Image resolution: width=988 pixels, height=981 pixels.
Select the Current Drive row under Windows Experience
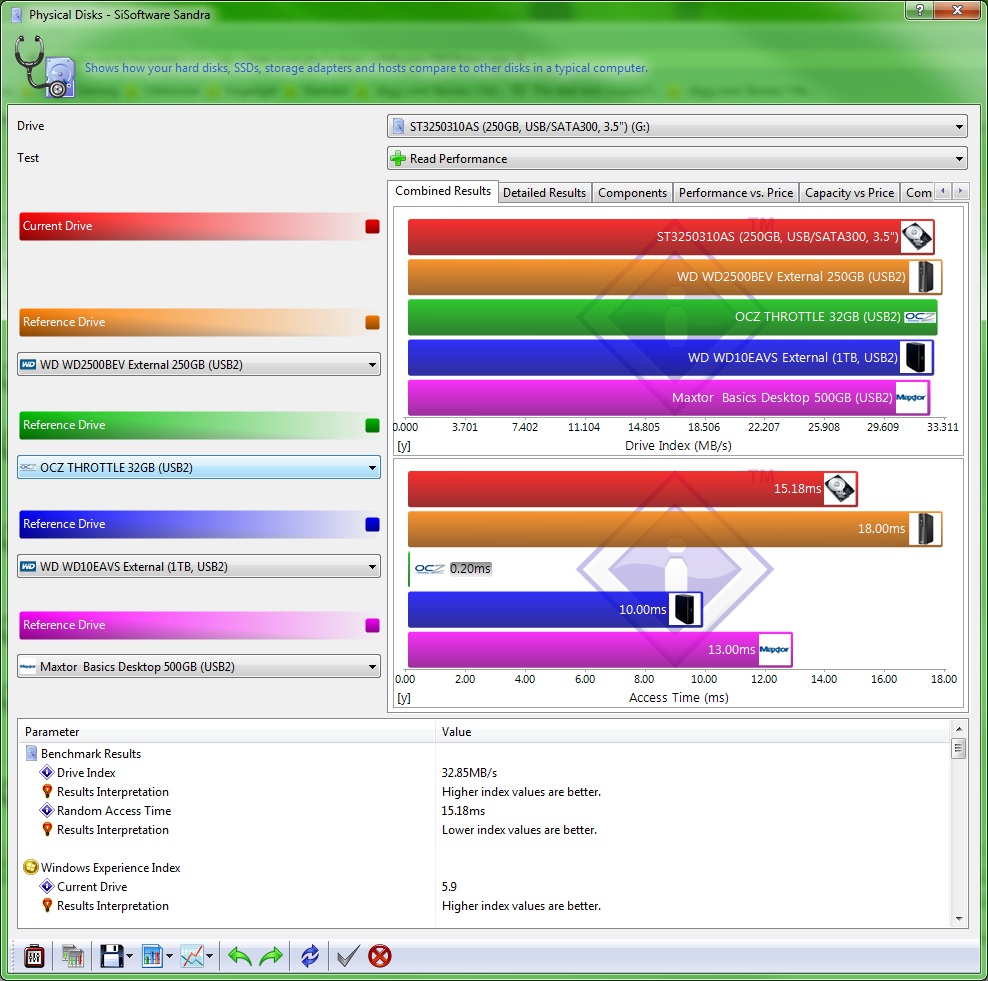point(92,886)
